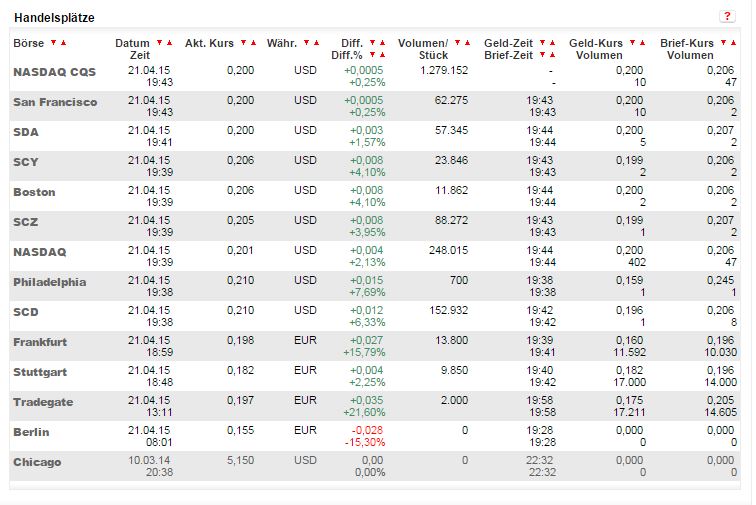Sort Datum Zeit column descending
The image size is (756, 505).
(x=159, y=43)
